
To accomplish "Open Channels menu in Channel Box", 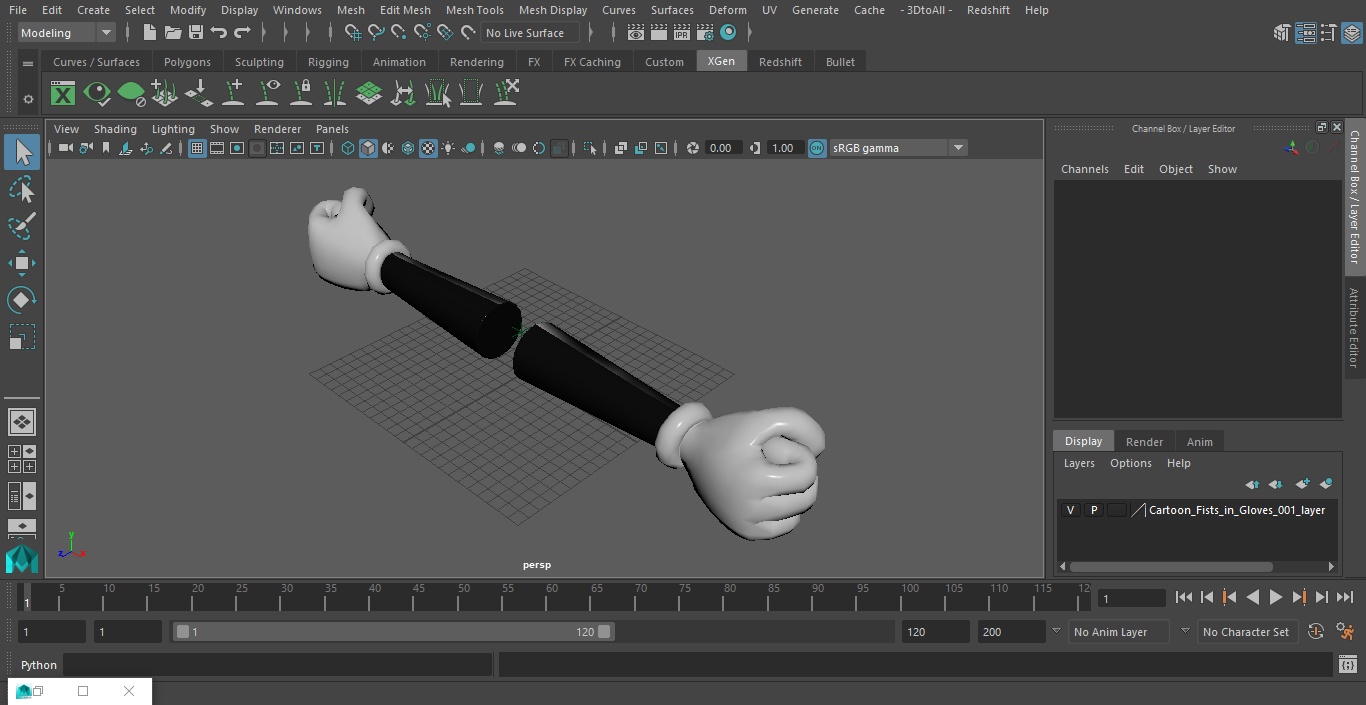I will tap(1085, 169).
